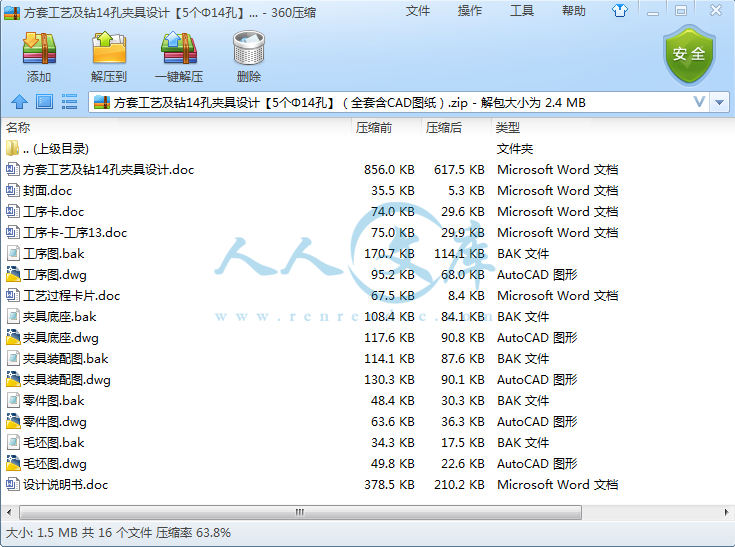Click the 一键解压 one-click extract icon
This screenshot has width=735, height=547.
179,48
